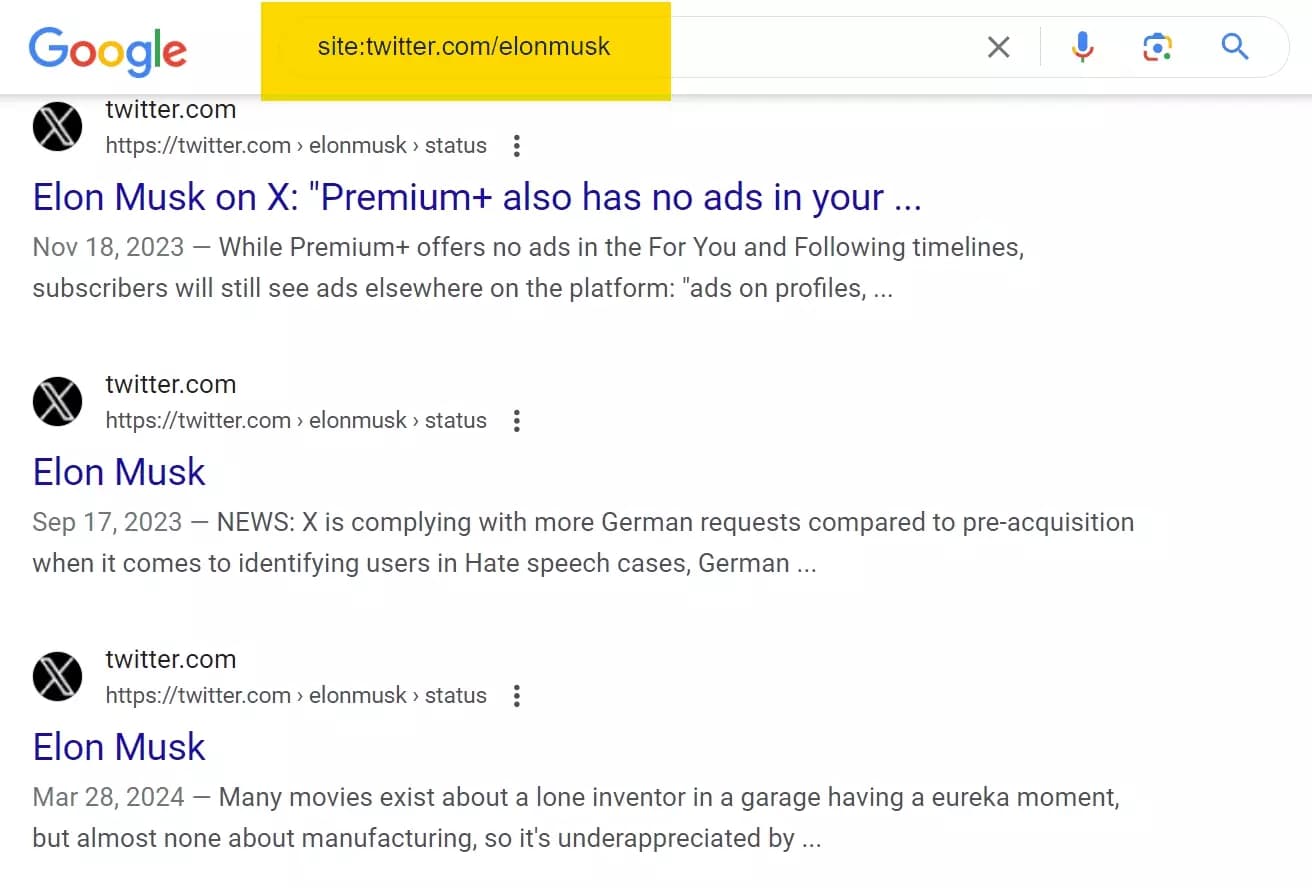Screen dimensions: 1312x888
Task: Click the X favicon next to the second result
Action: pyautogui.click(x=57, y=401)
